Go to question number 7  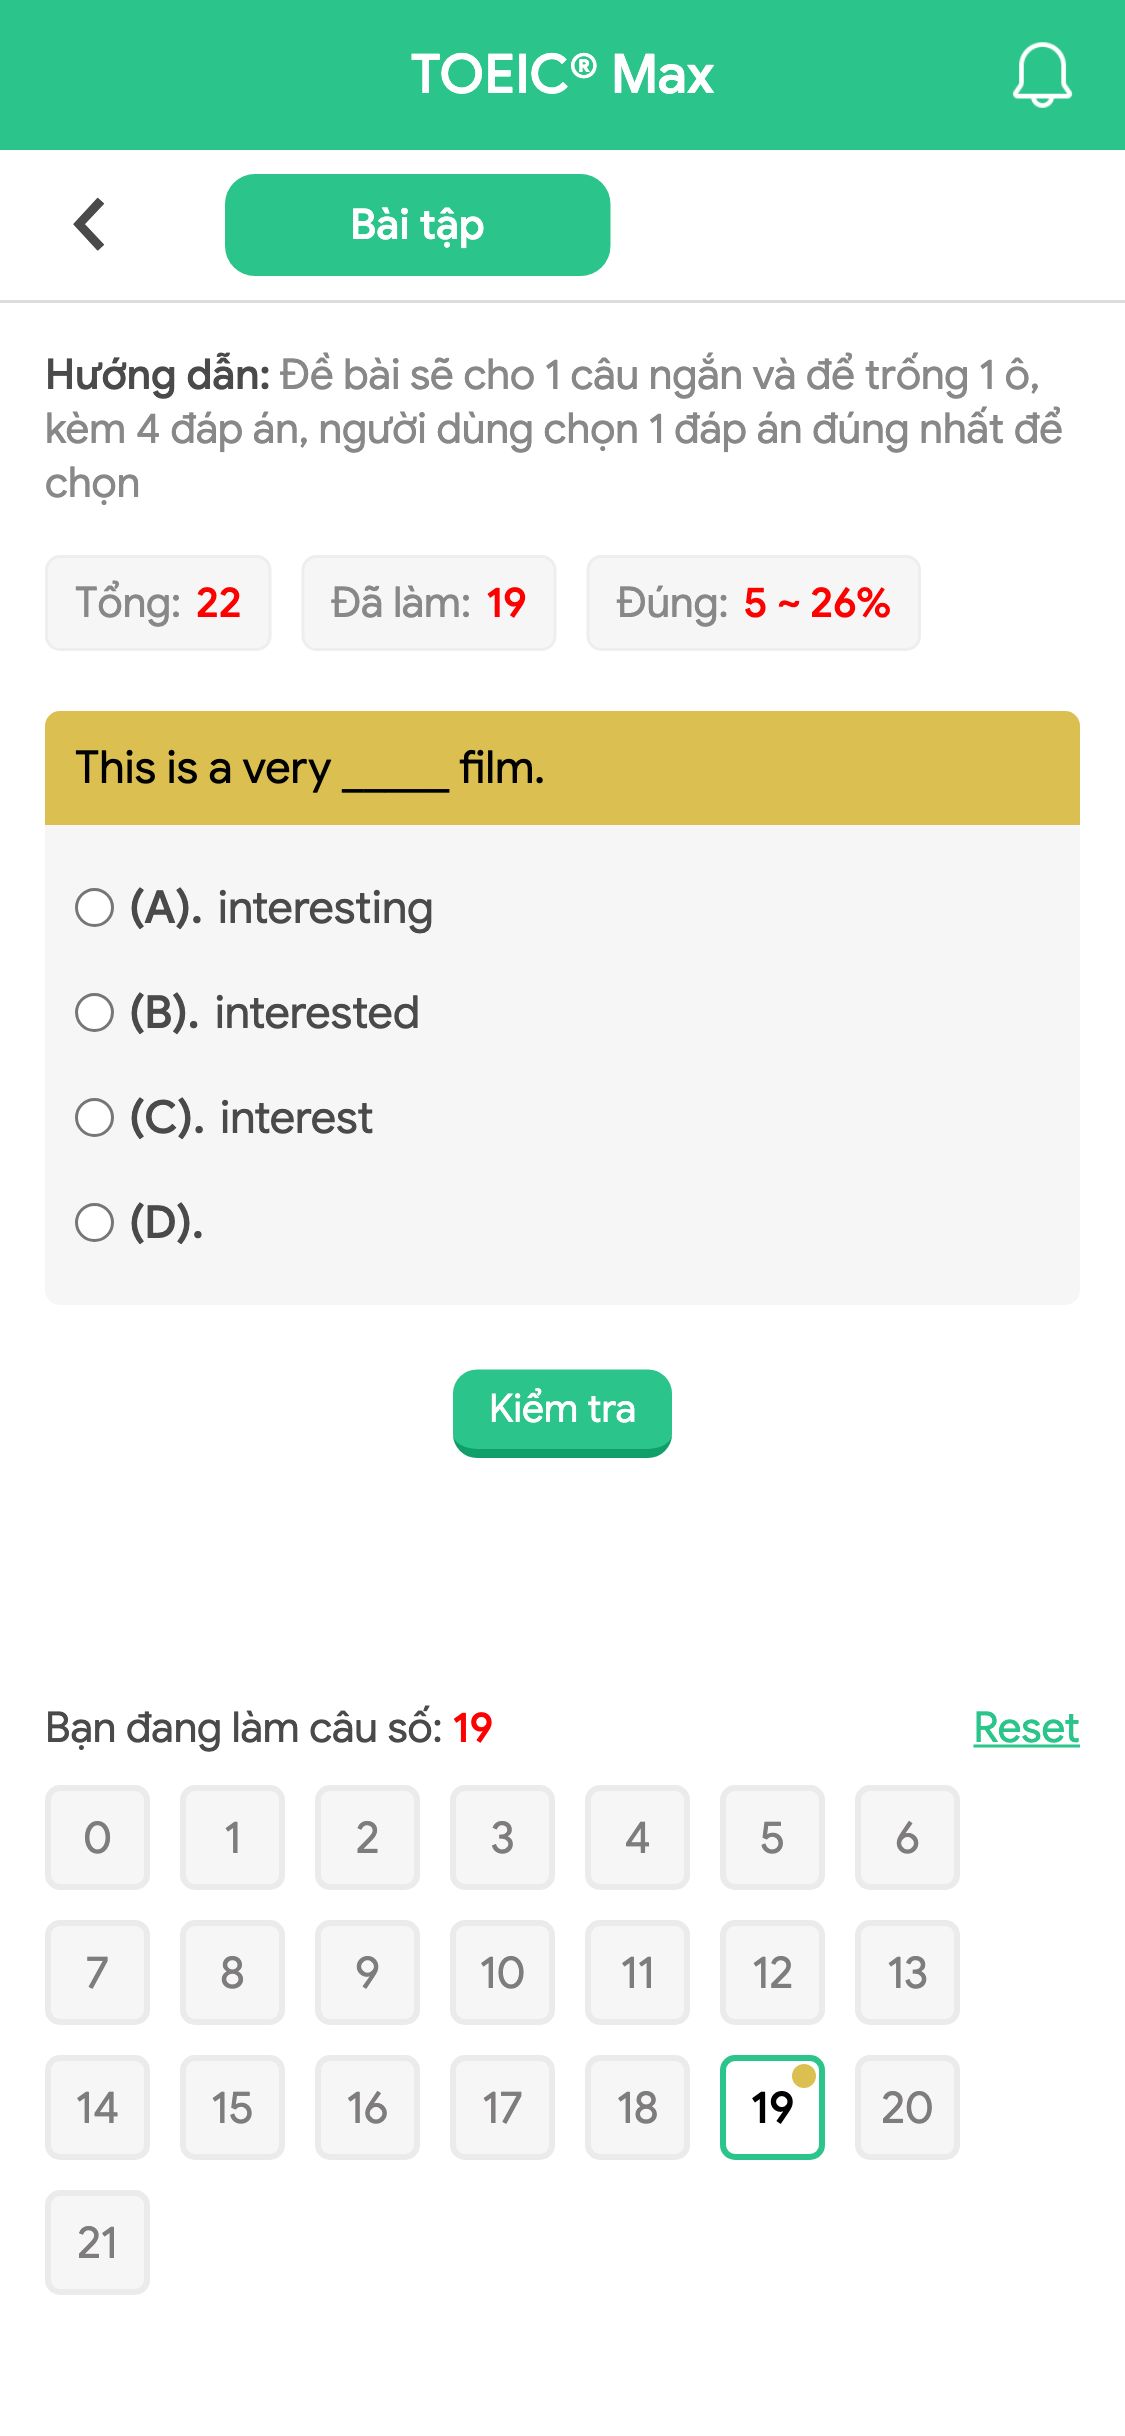(97, 1973)
